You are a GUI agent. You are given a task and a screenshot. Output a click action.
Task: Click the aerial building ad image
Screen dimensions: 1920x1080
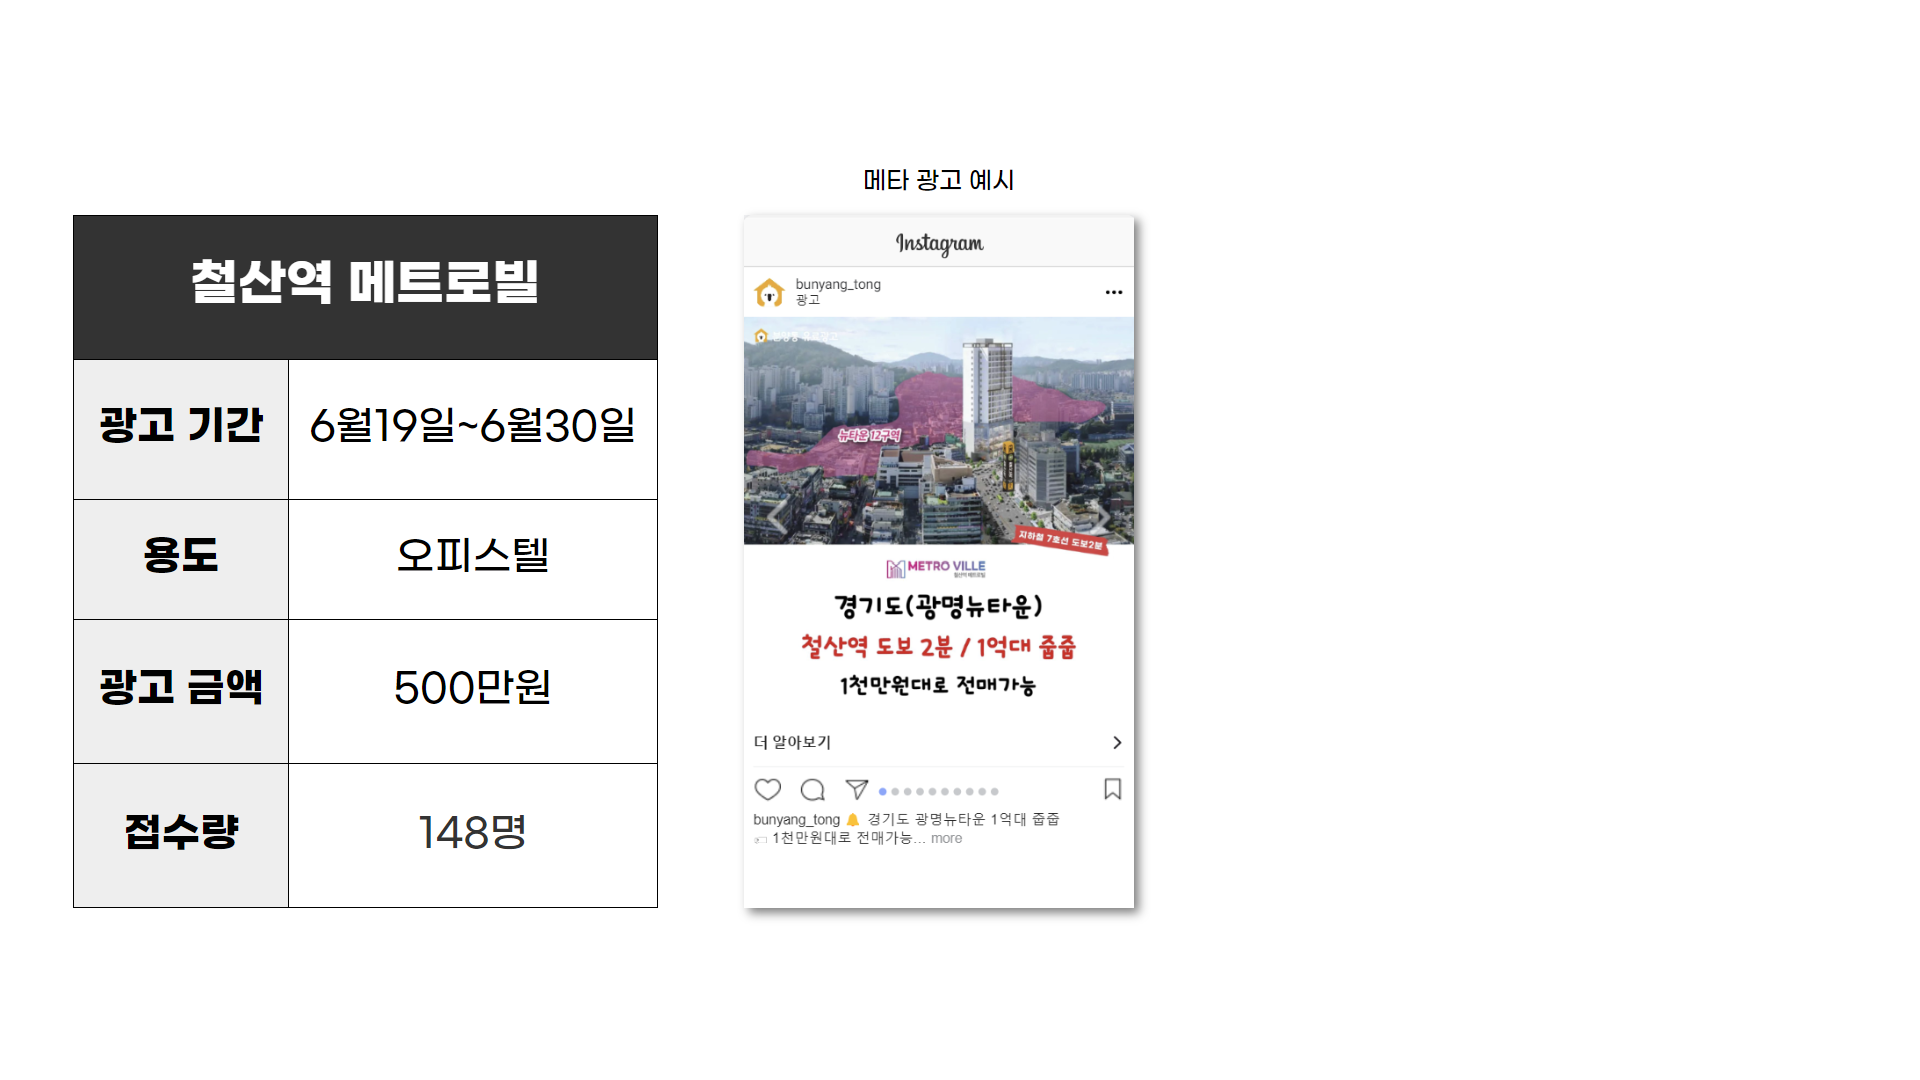(938, 431)
